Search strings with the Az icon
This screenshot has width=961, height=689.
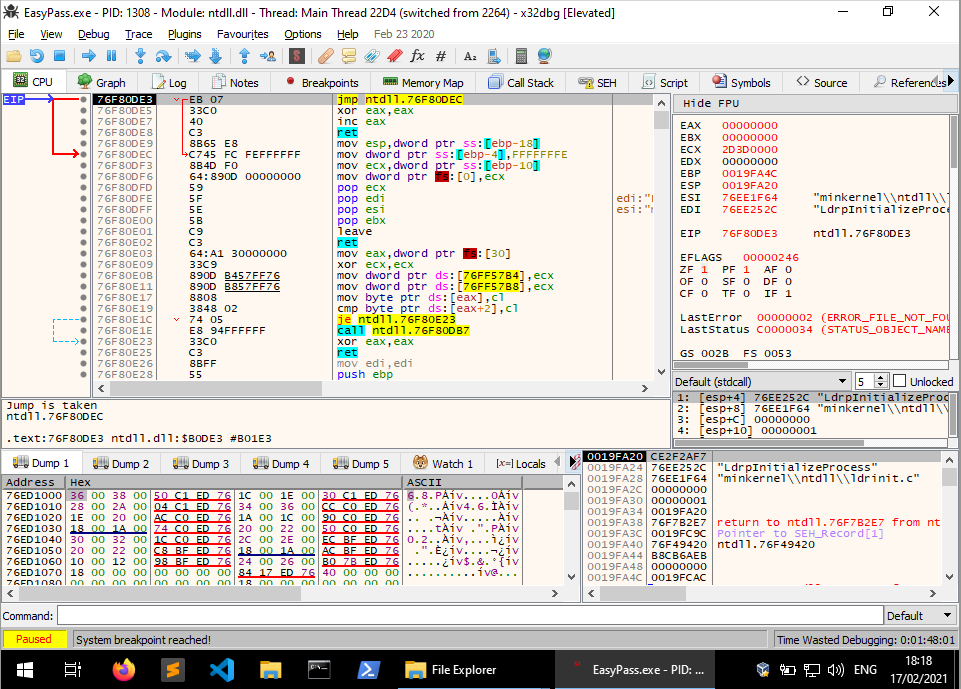click(470, 56)
